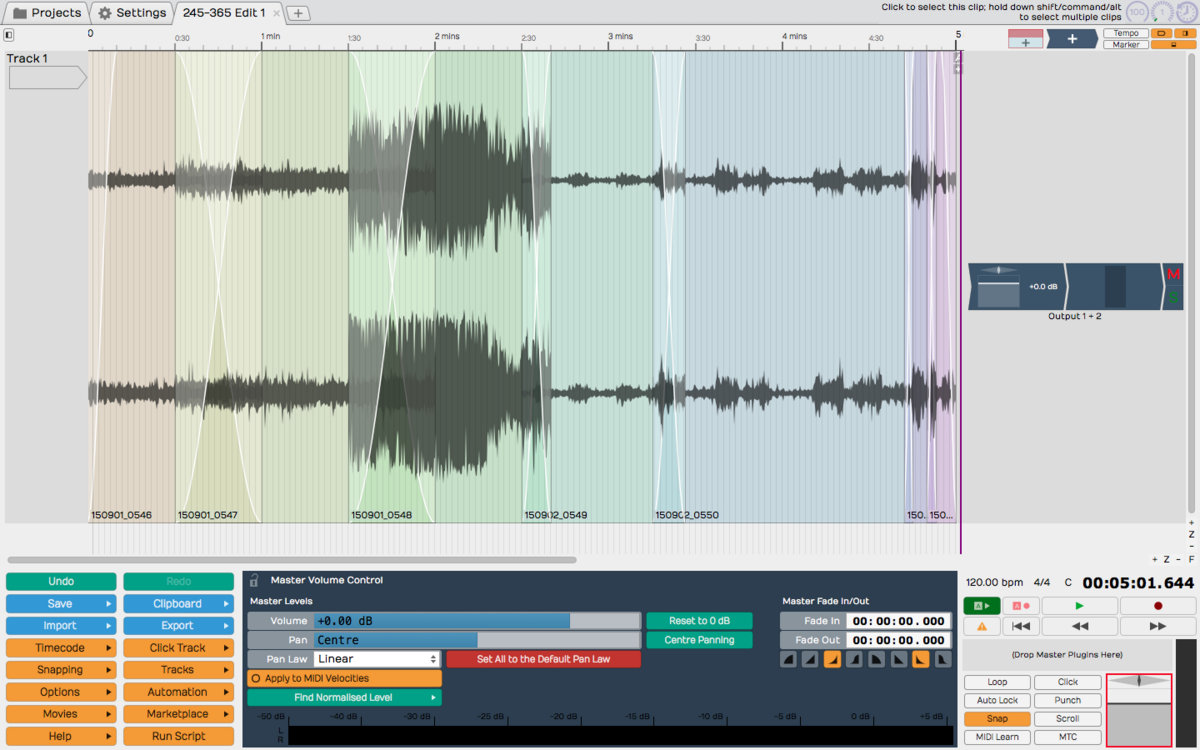Image resolution: width=1200 pixels, height=750 pixels.
Task: Solo Track 1 with the green S button
Action: tap(1173, 298)
